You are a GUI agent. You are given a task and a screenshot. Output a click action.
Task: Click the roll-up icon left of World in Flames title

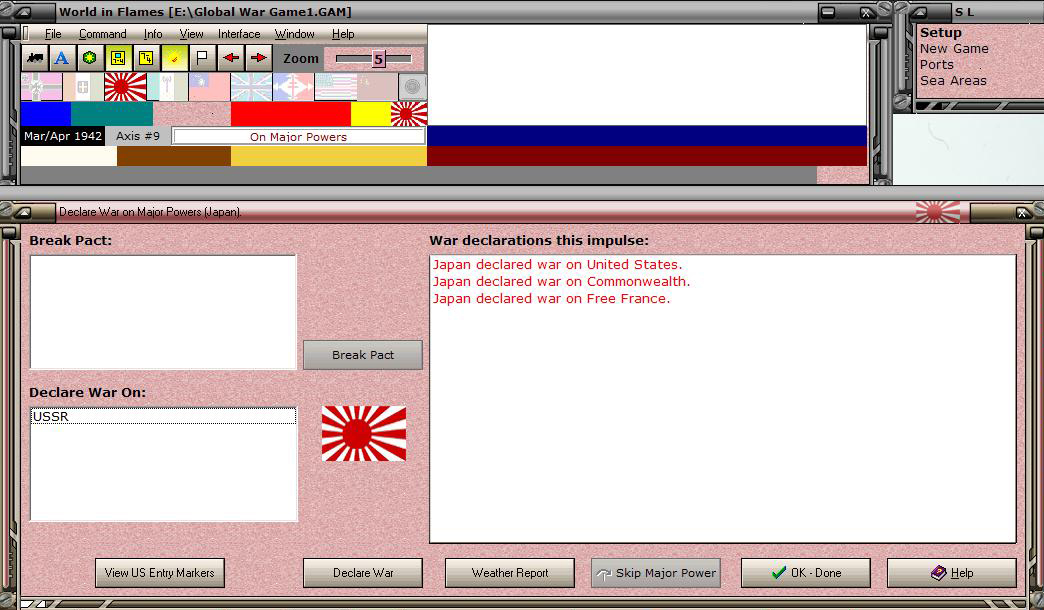pyautogui.click(x=24, y=12)
